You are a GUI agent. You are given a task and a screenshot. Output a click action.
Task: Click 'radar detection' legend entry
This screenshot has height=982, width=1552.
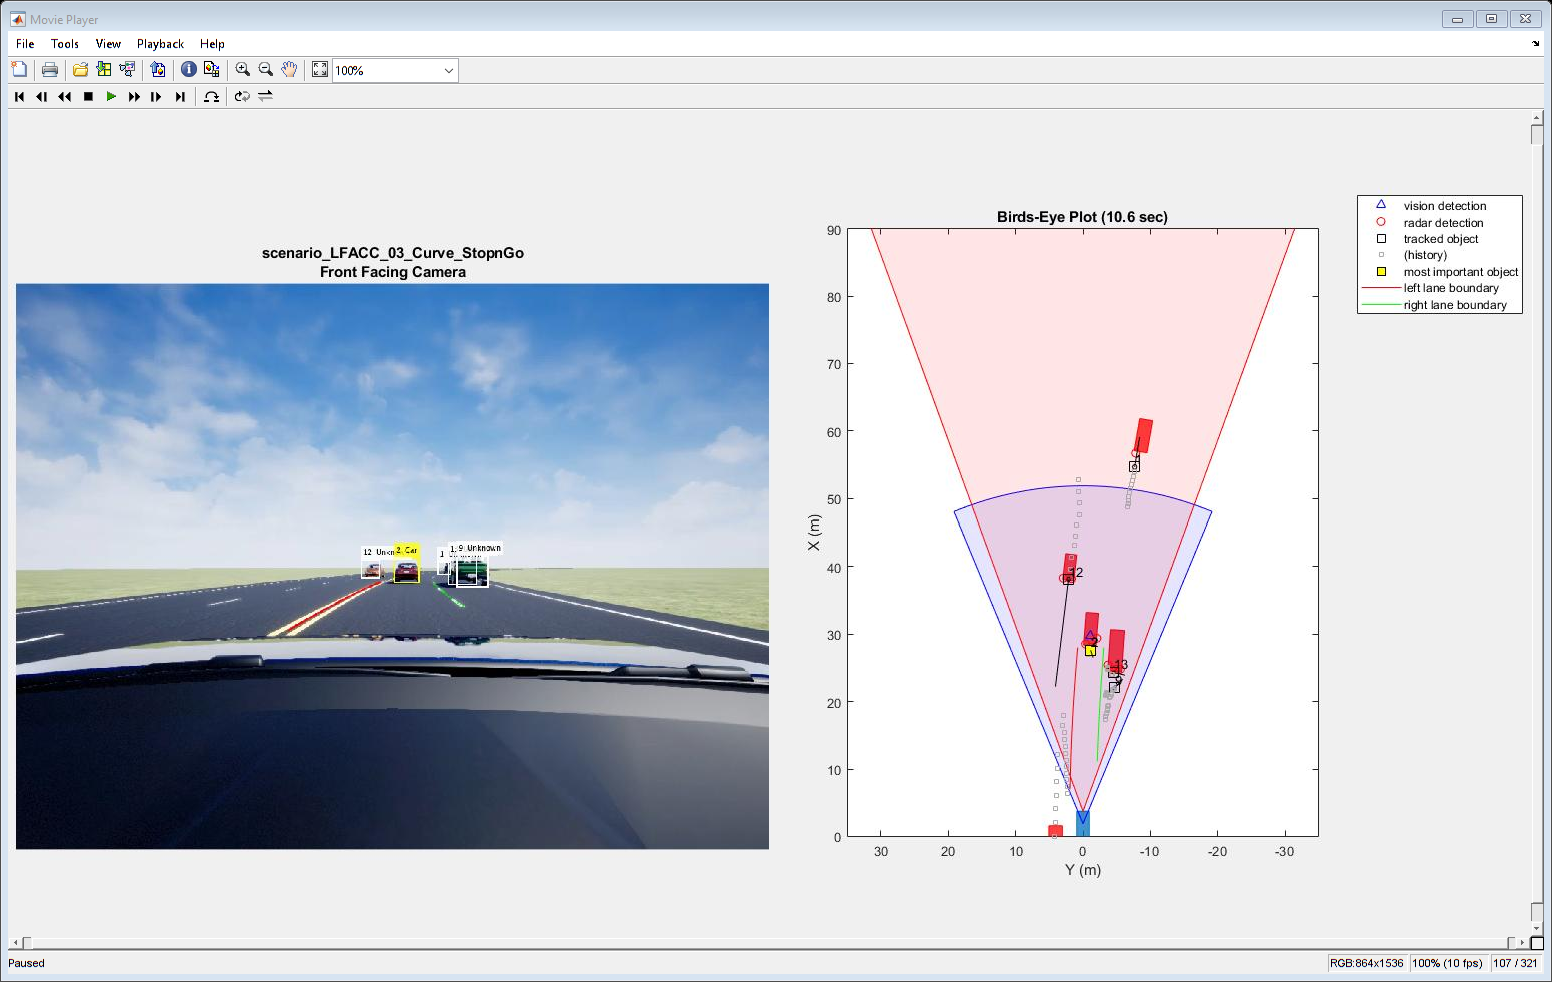1443,223
